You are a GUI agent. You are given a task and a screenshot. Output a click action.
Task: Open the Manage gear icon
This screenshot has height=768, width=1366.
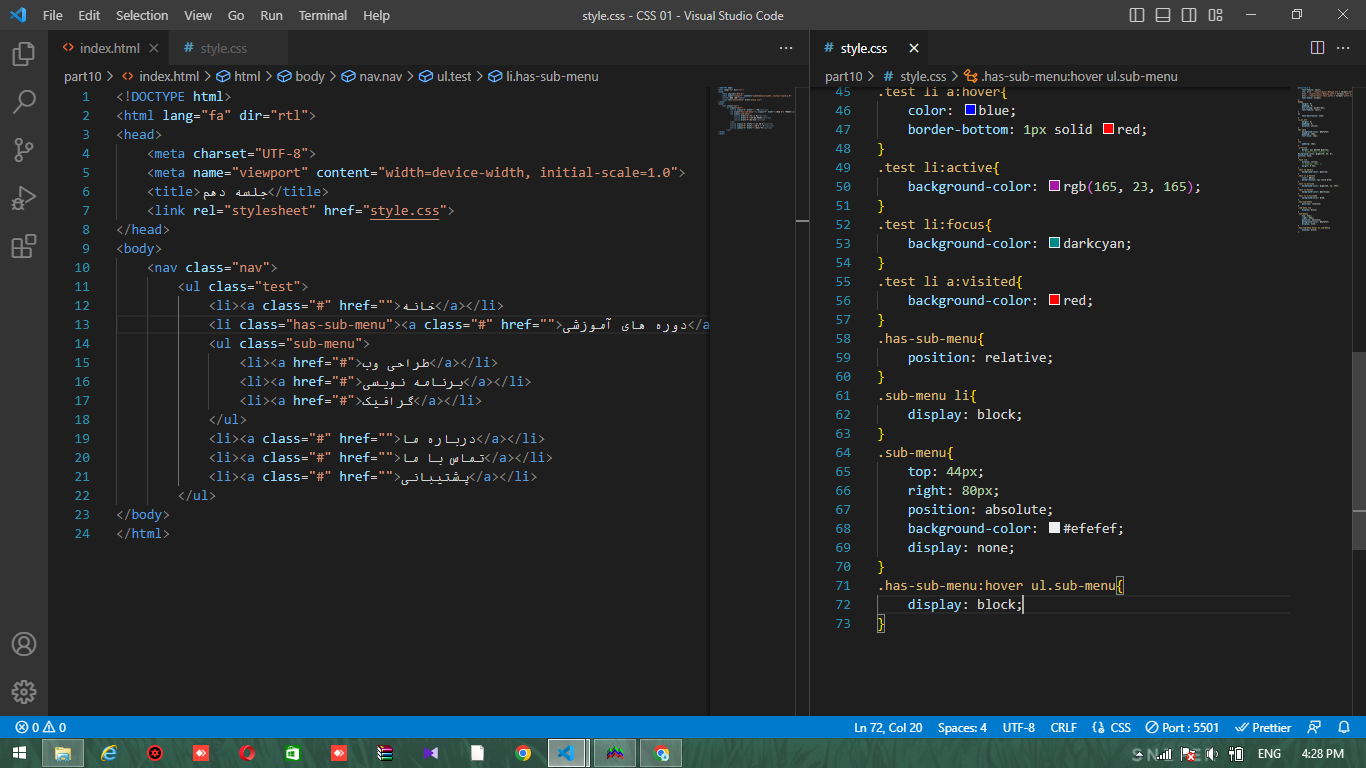tap(24, 692)
